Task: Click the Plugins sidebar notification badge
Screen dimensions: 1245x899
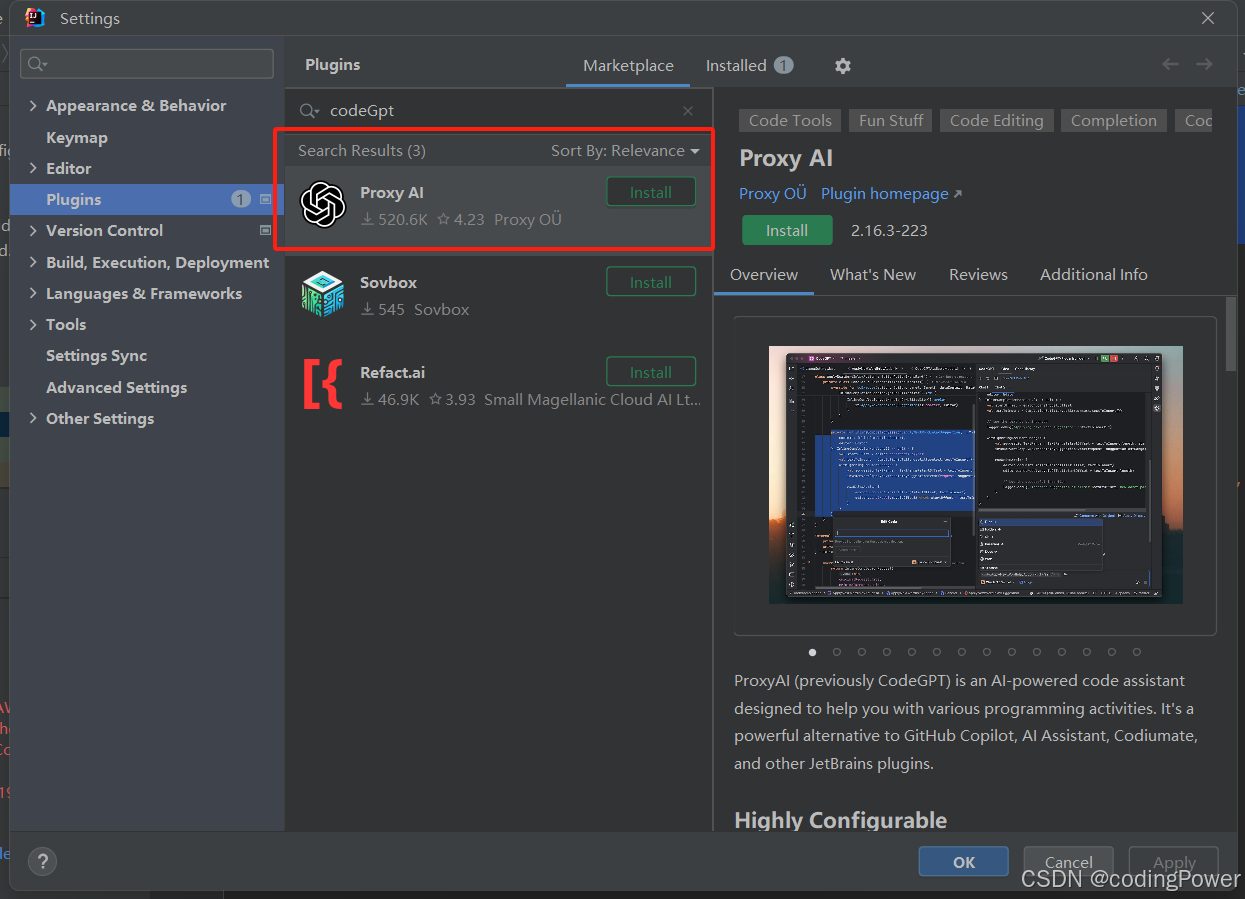Action: pyautogui.click(x=241, y=199)
